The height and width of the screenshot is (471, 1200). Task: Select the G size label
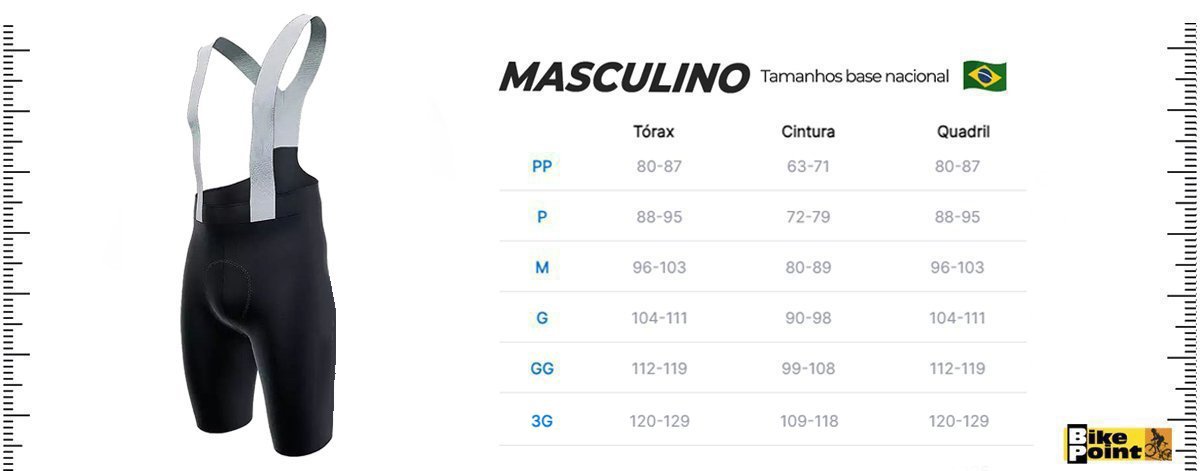(542, 318)
